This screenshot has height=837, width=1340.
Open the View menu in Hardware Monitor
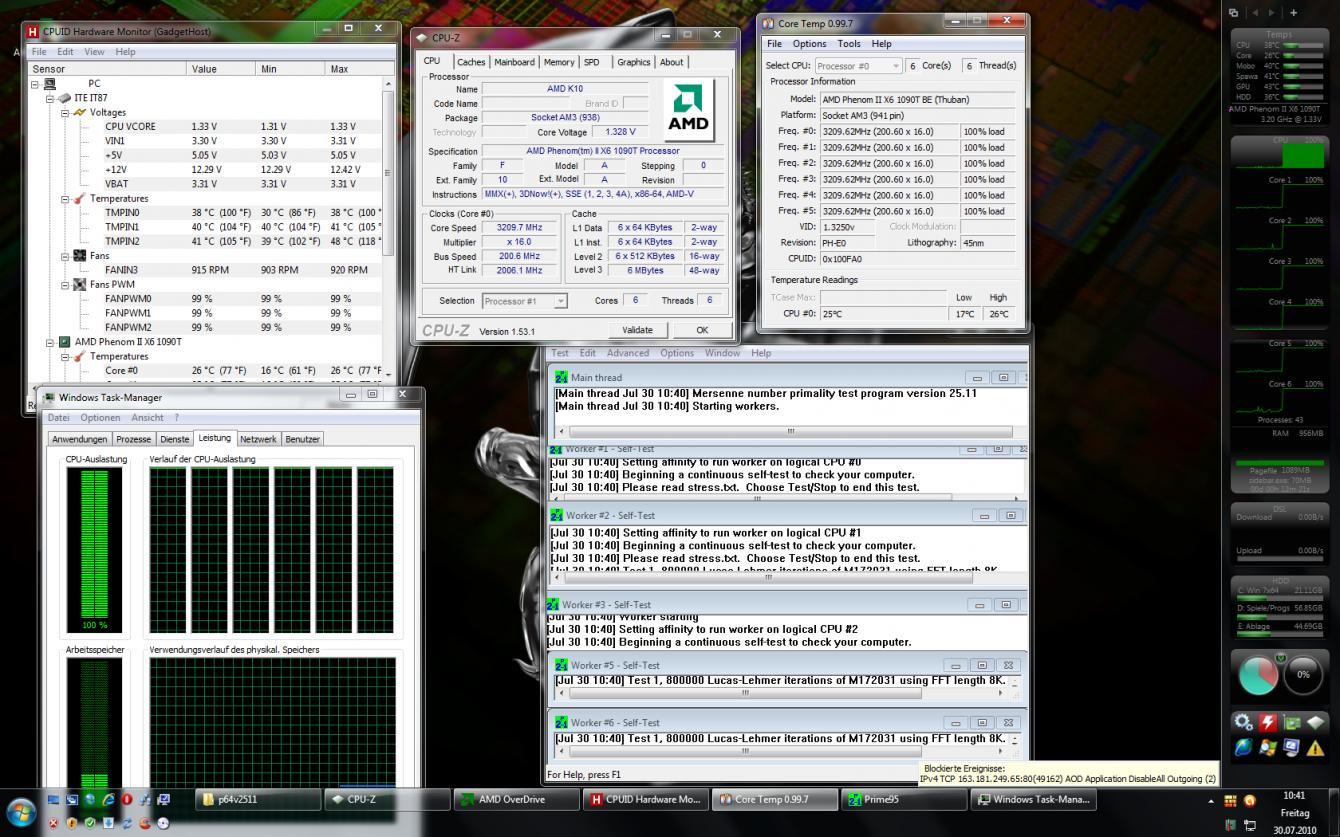click(94, 51)
